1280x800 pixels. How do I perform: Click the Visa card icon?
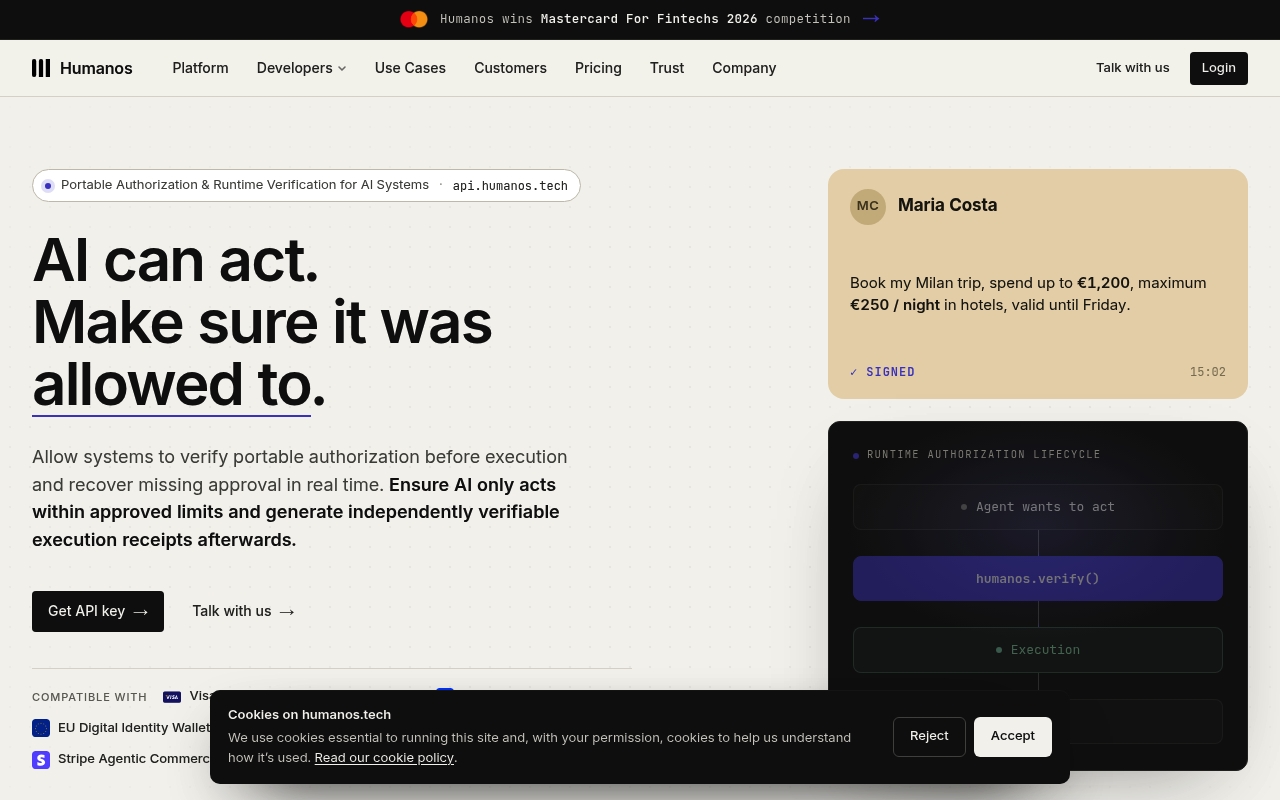pyautogui.click(x=172, y=697)
